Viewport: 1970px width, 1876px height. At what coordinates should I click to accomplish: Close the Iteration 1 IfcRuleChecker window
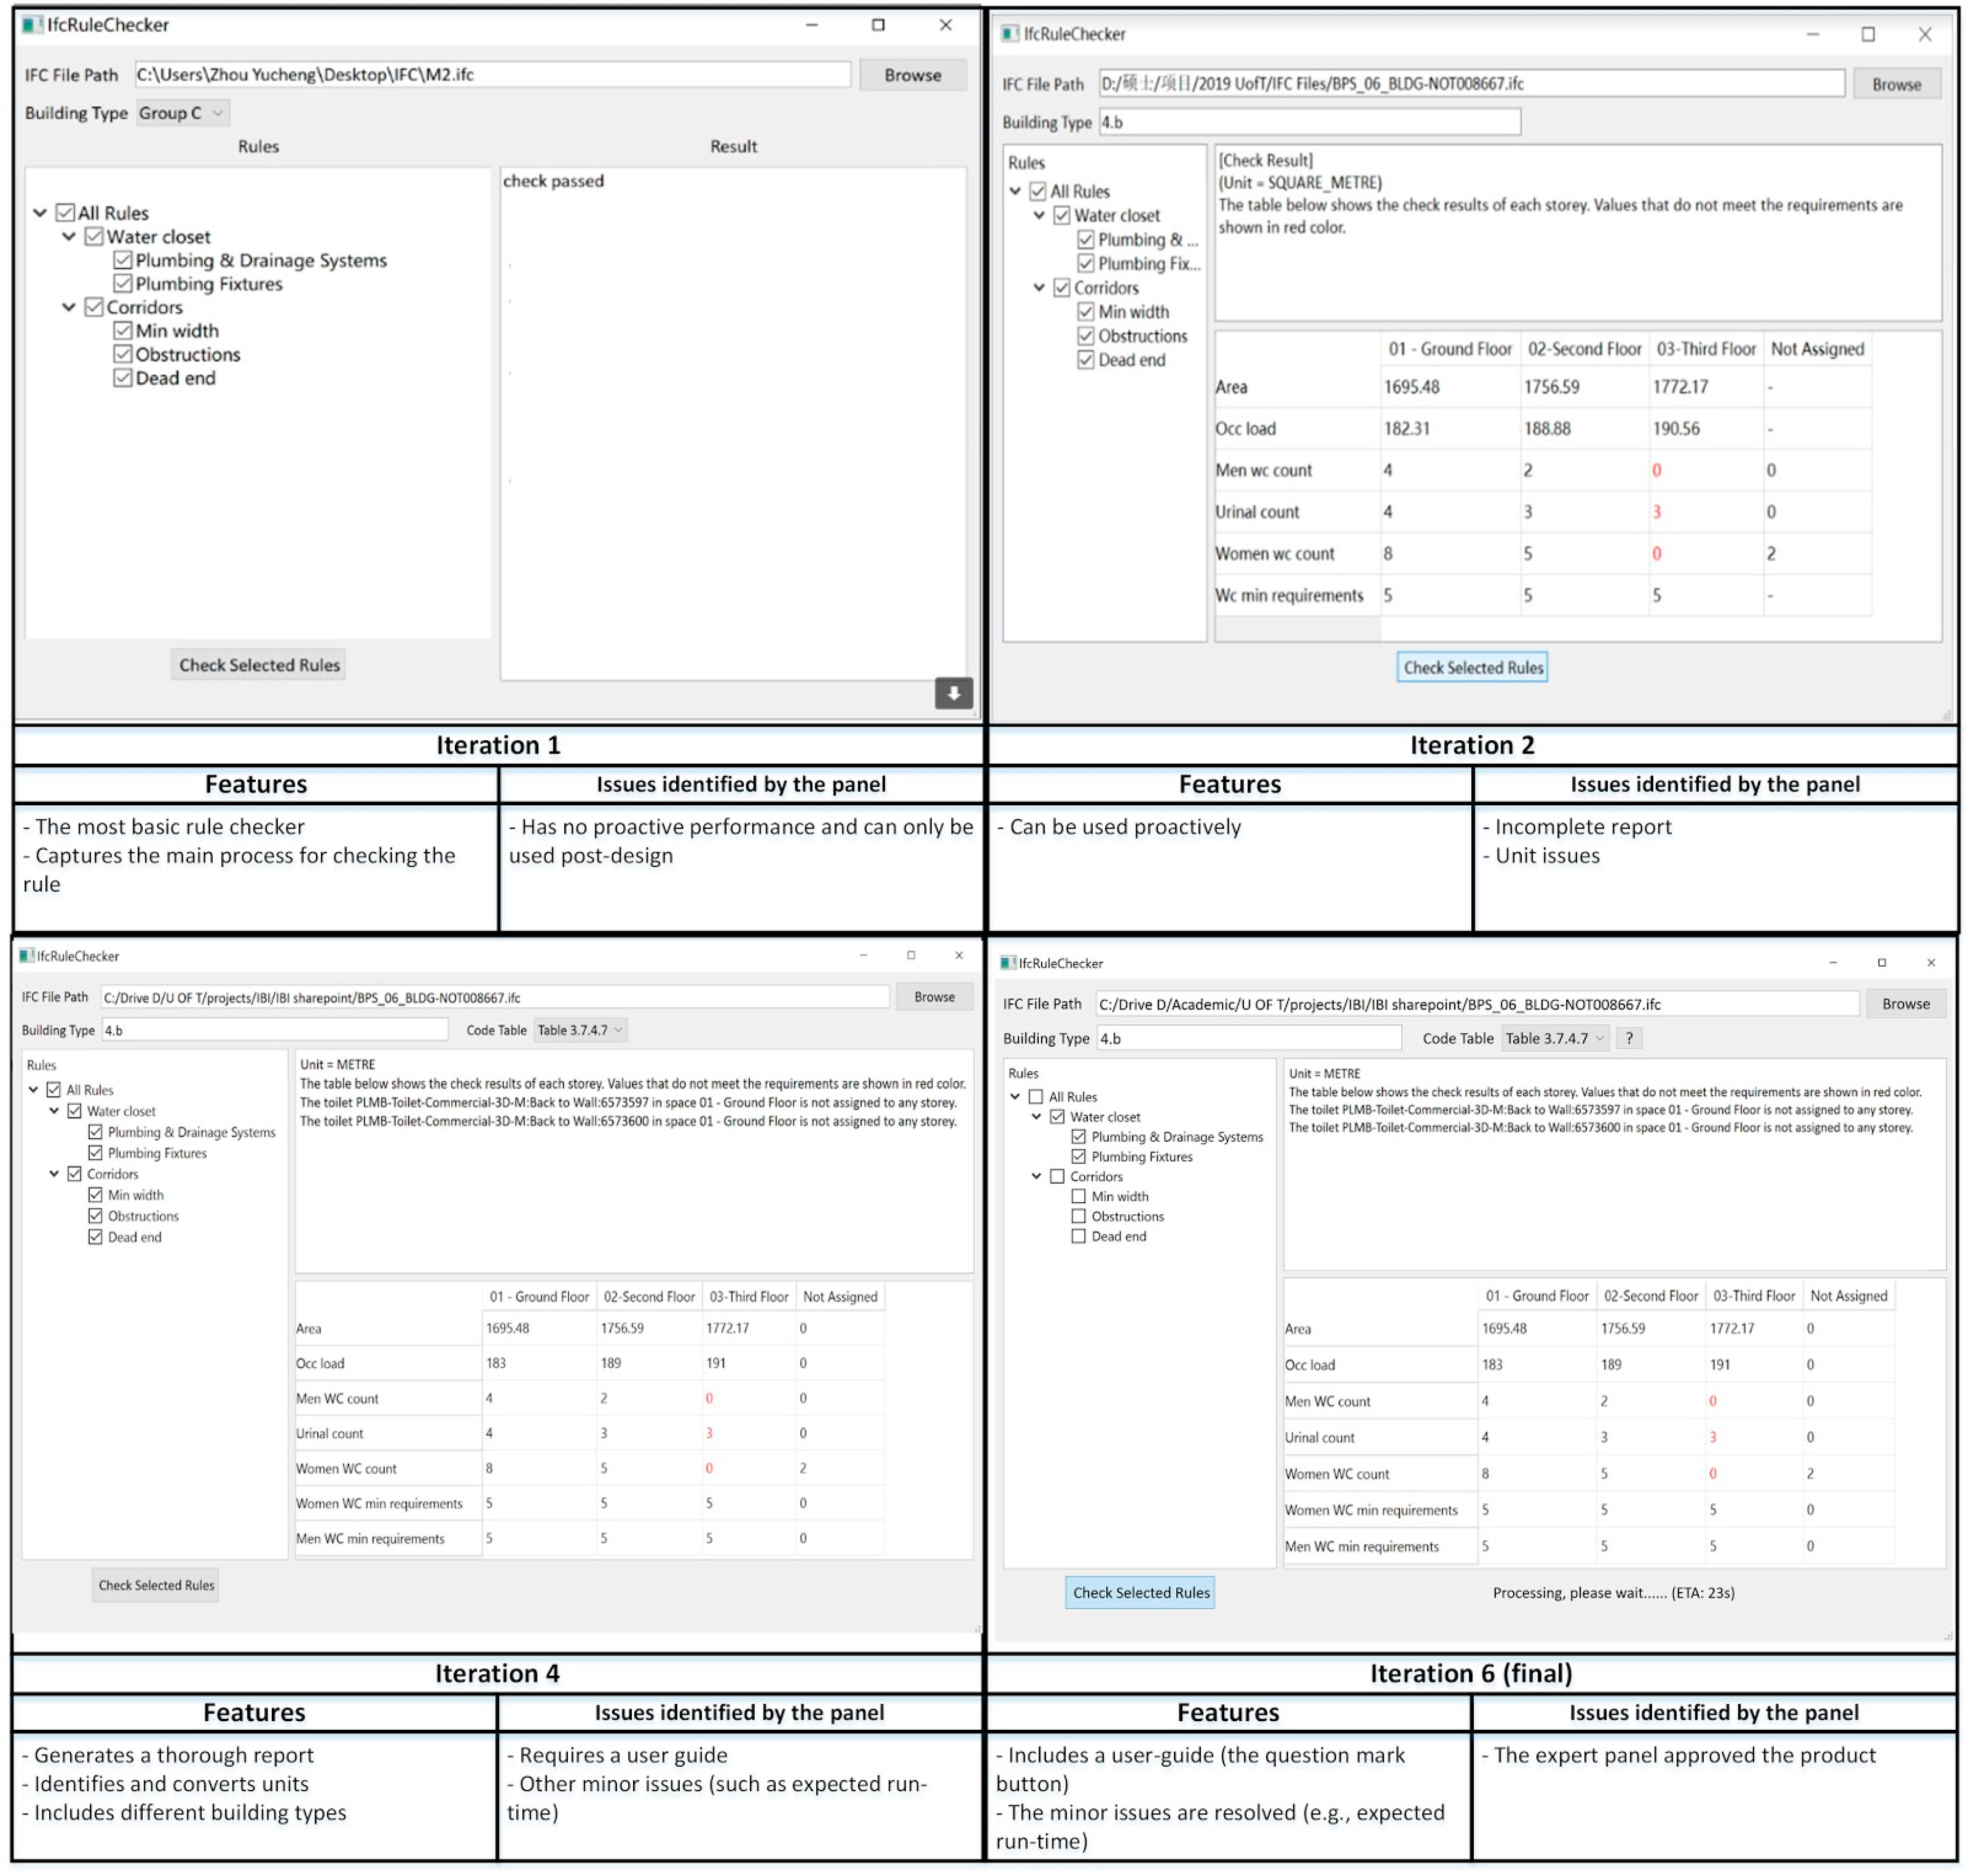point(945,25)
